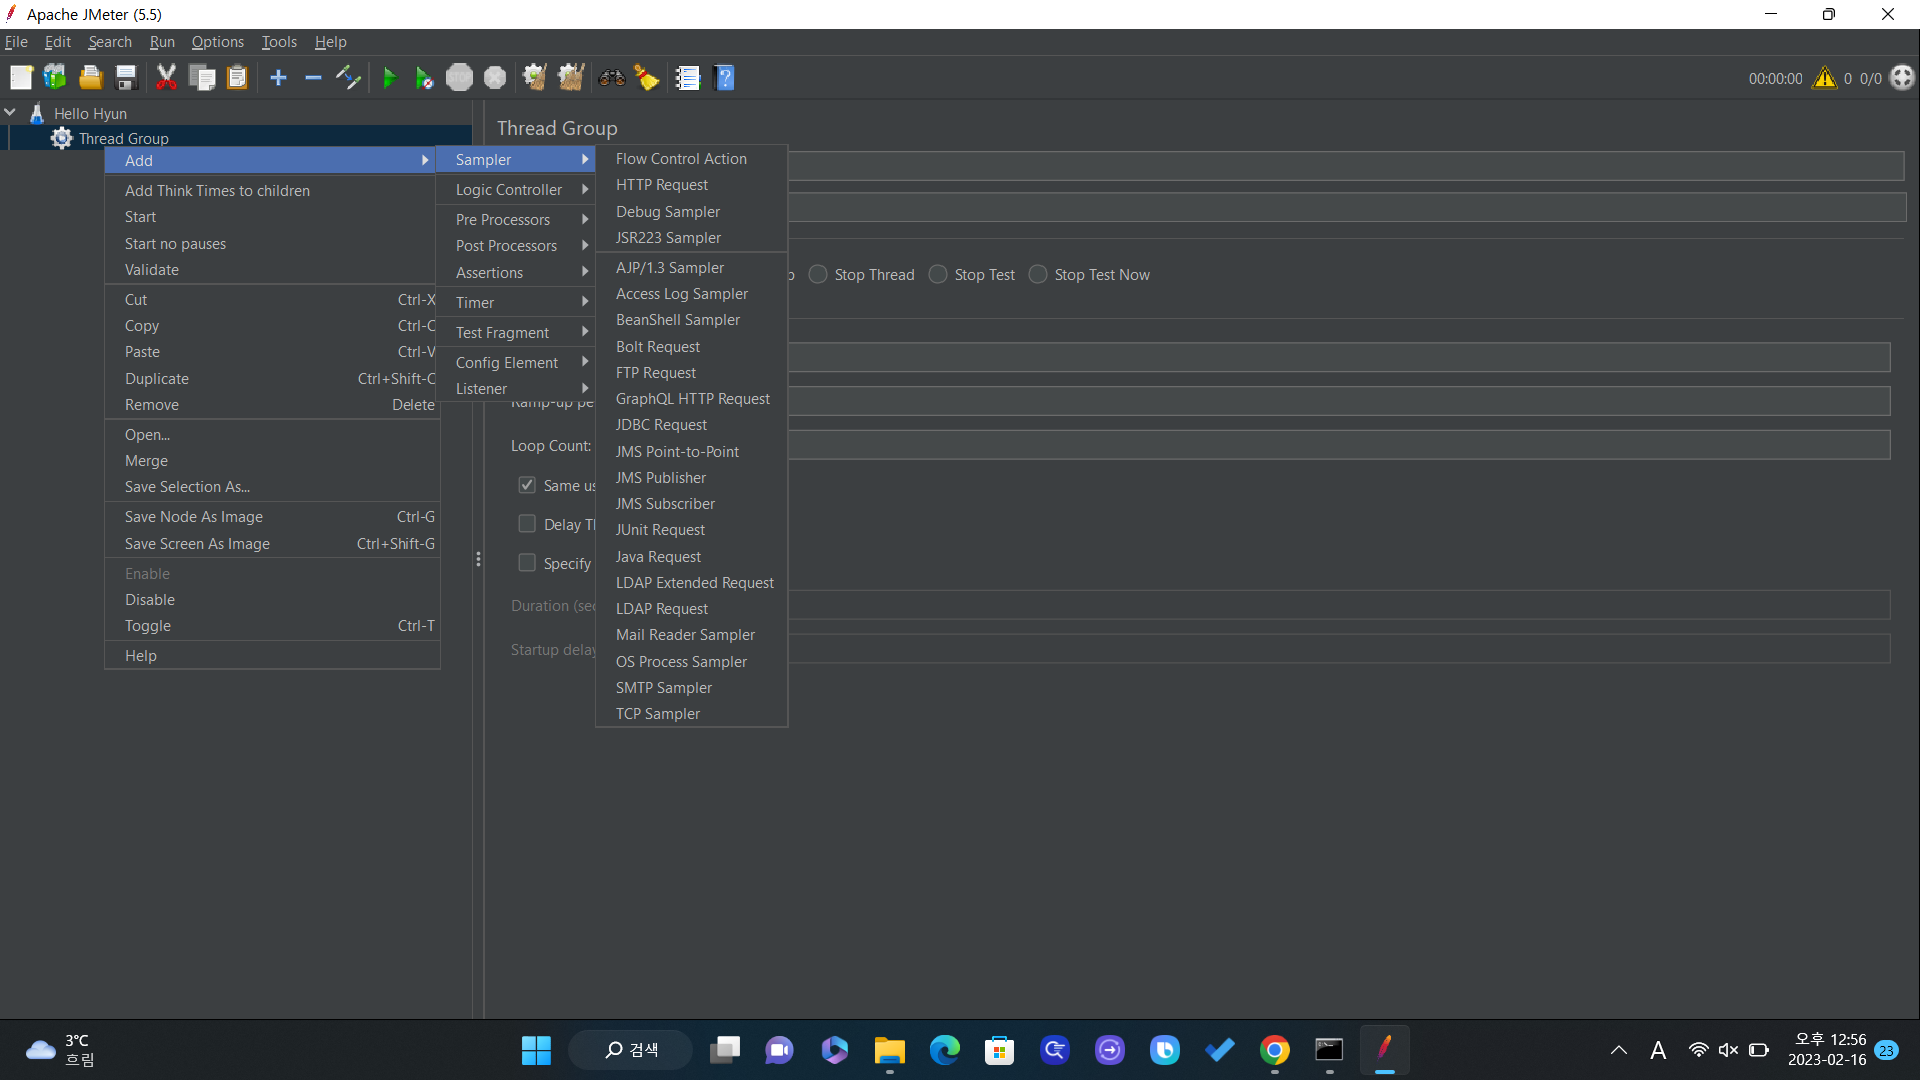
Task: Choose HTTP Request sampler
Action: pyautogui.click(x=692, y=185)
